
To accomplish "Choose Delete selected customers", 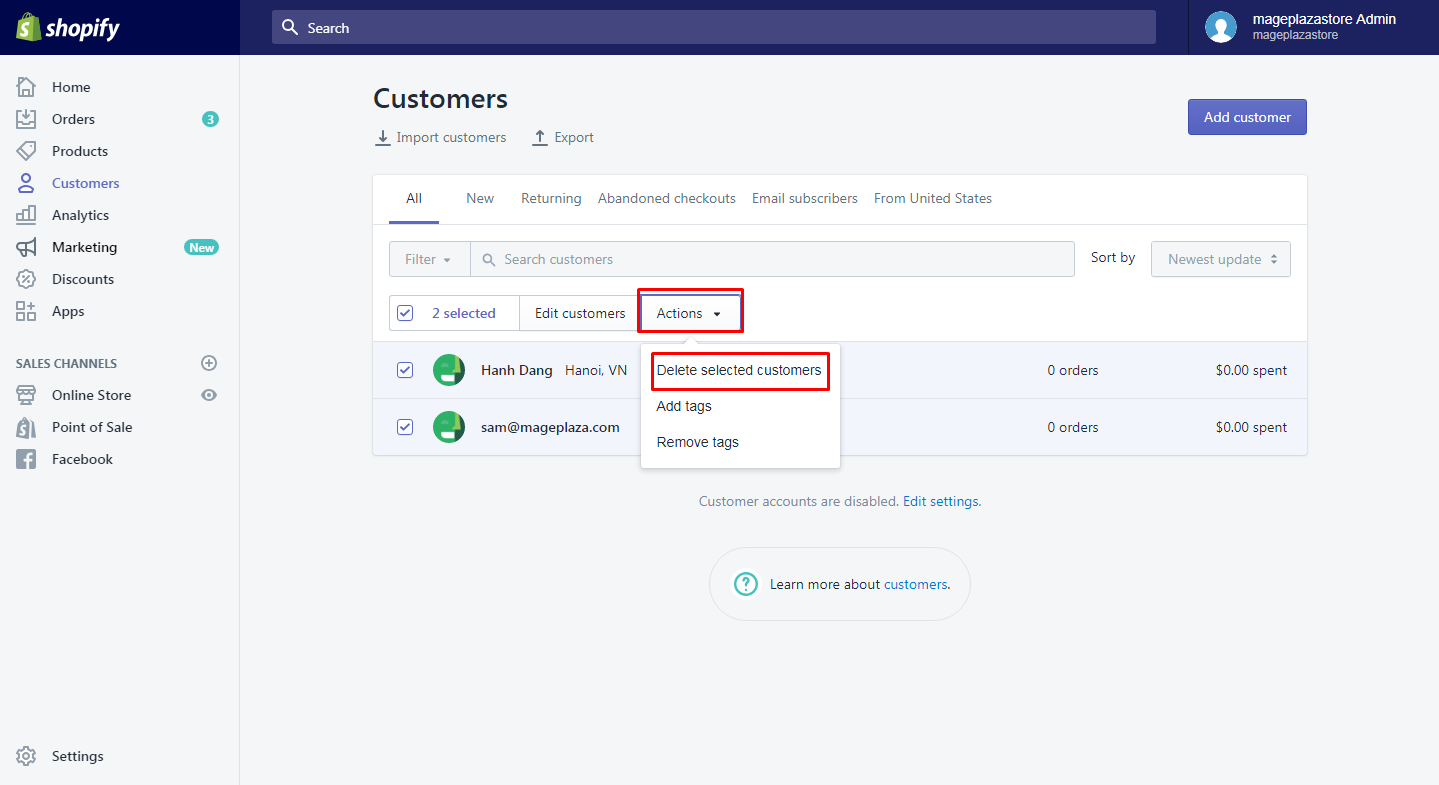I will coord(739,370).
